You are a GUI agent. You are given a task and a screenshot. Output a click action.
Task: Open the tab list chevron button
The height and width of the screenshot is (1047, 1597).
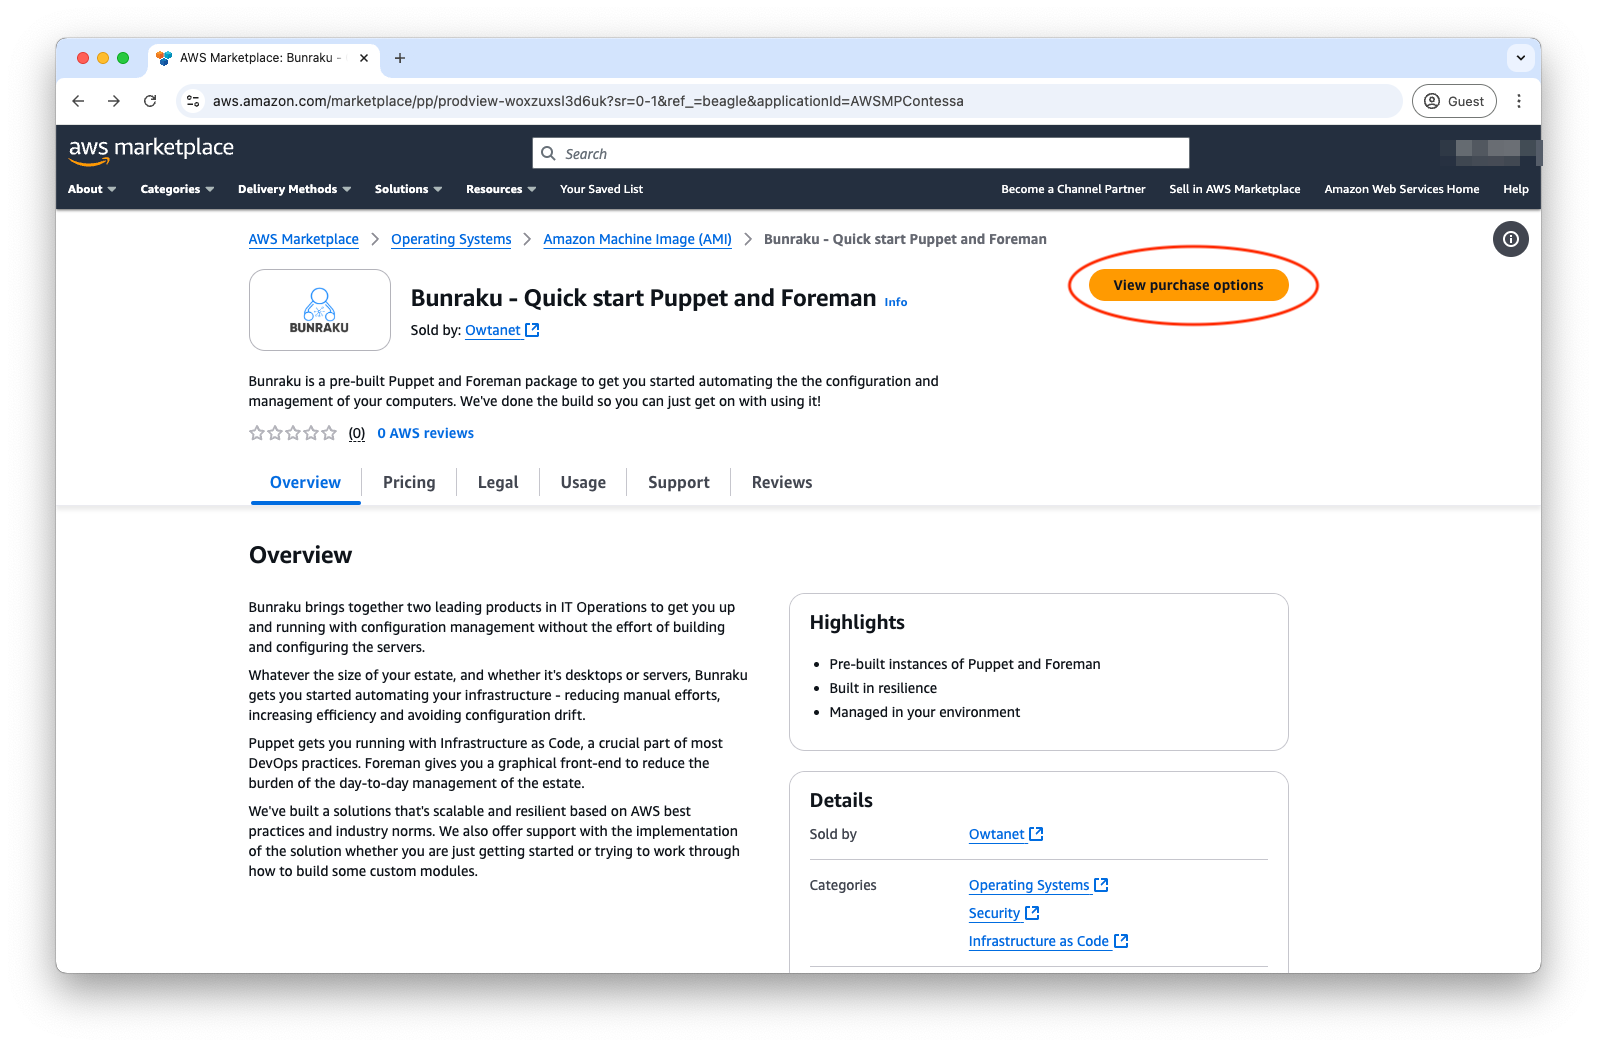click(x=1520, y=58)
